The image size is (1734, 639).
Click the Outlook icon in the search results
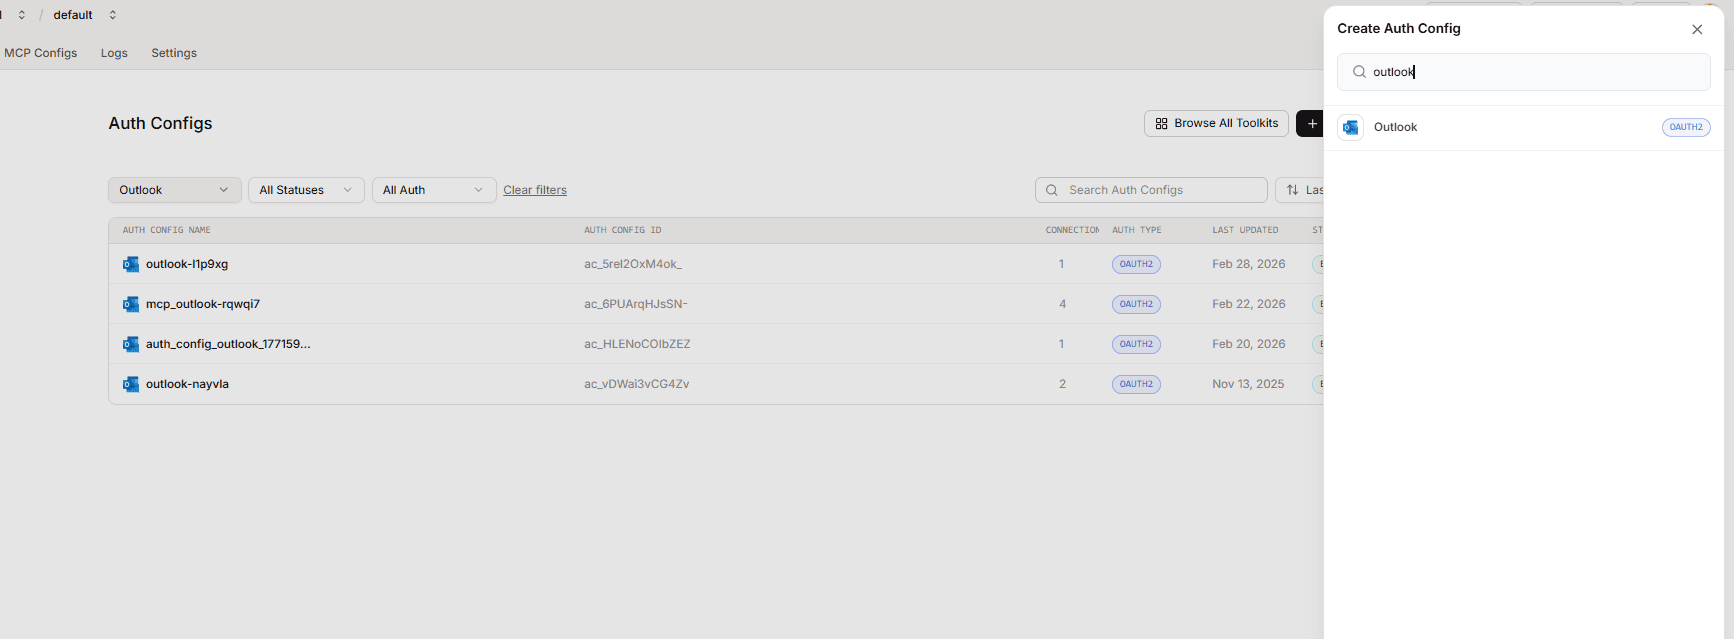1351,127
